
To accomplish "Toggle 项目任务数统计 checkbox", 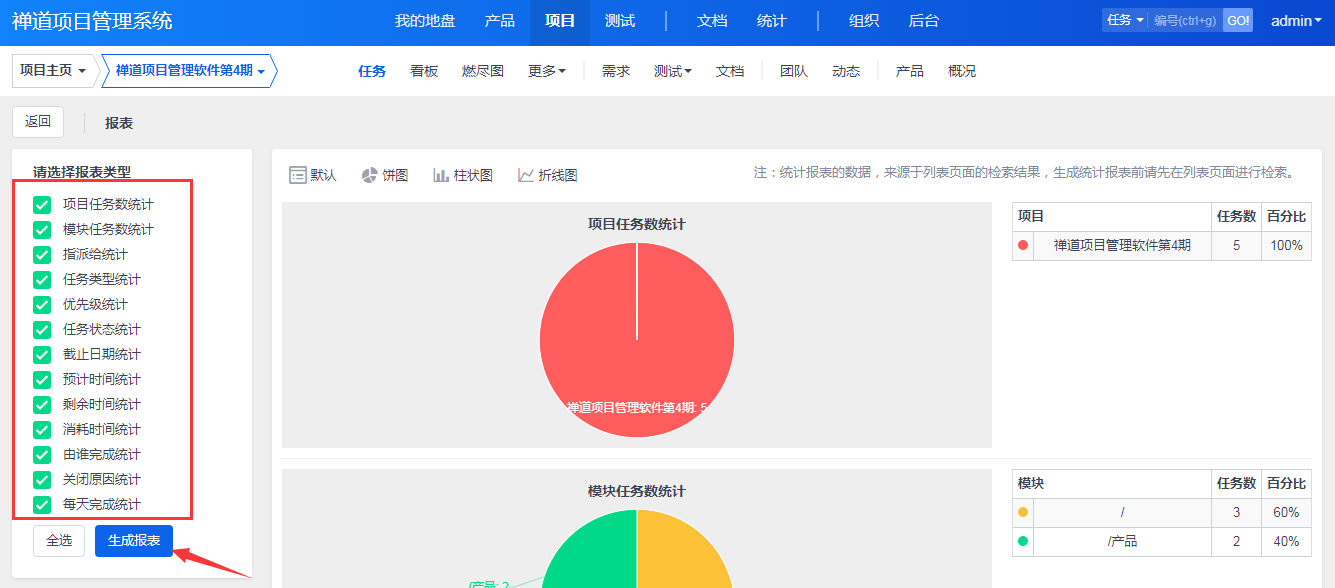I will tap(42, 204).
